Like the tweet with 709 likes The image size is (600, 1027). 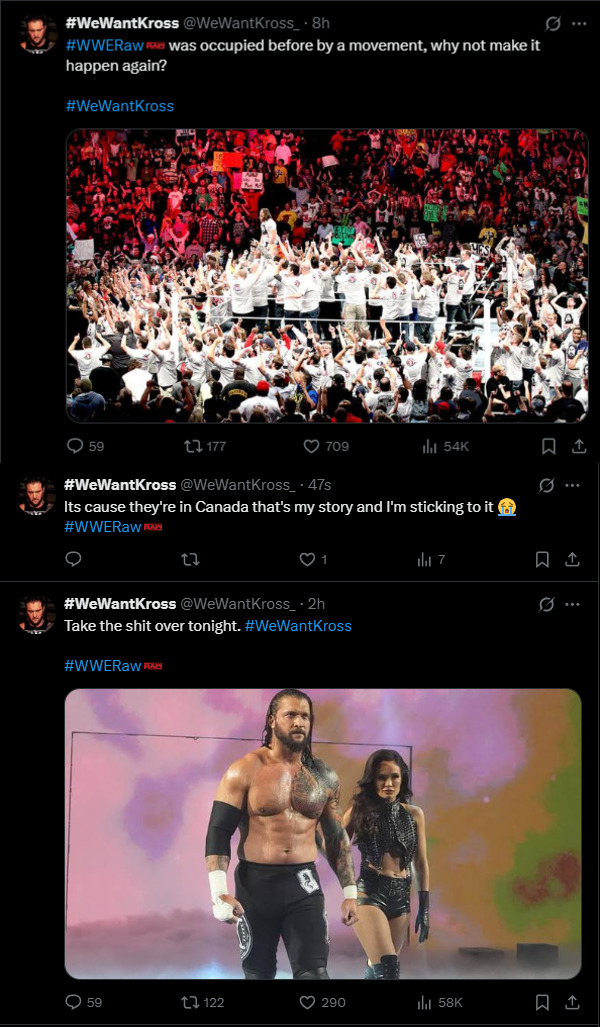(x=311, y=446)
